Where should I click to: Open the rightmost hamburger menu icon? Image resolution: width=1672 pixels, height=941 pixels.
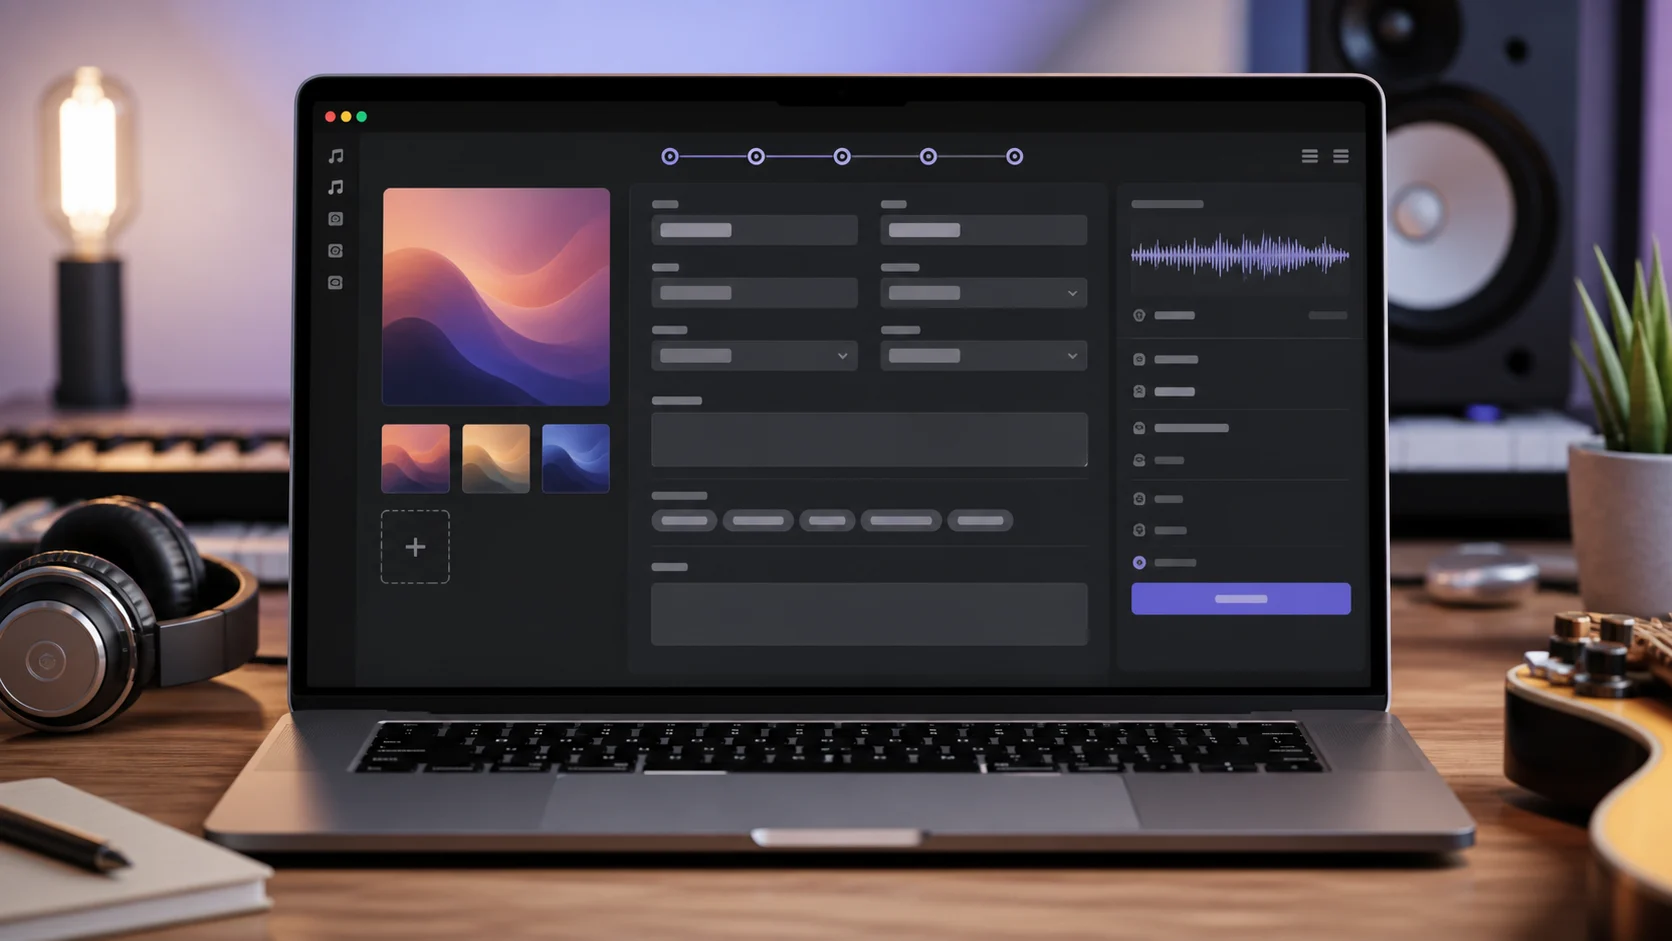(1341, 156)
